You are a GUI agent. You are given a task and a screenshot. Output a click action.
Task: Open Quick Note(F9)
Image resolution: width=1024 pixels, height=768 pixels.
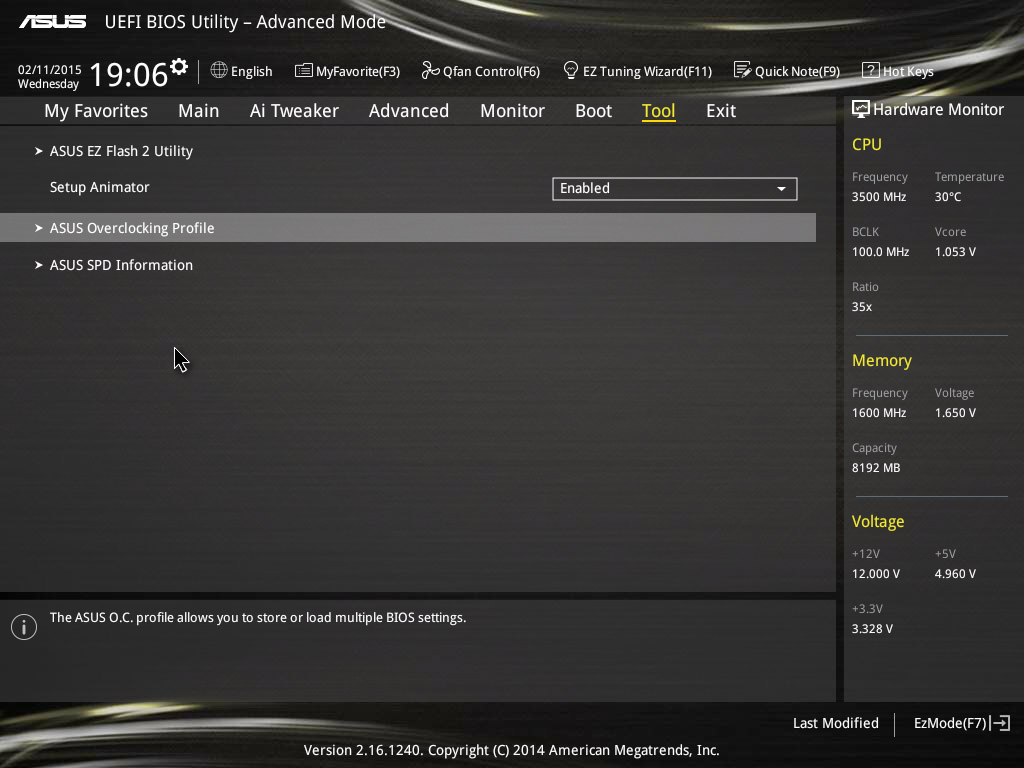797,71
